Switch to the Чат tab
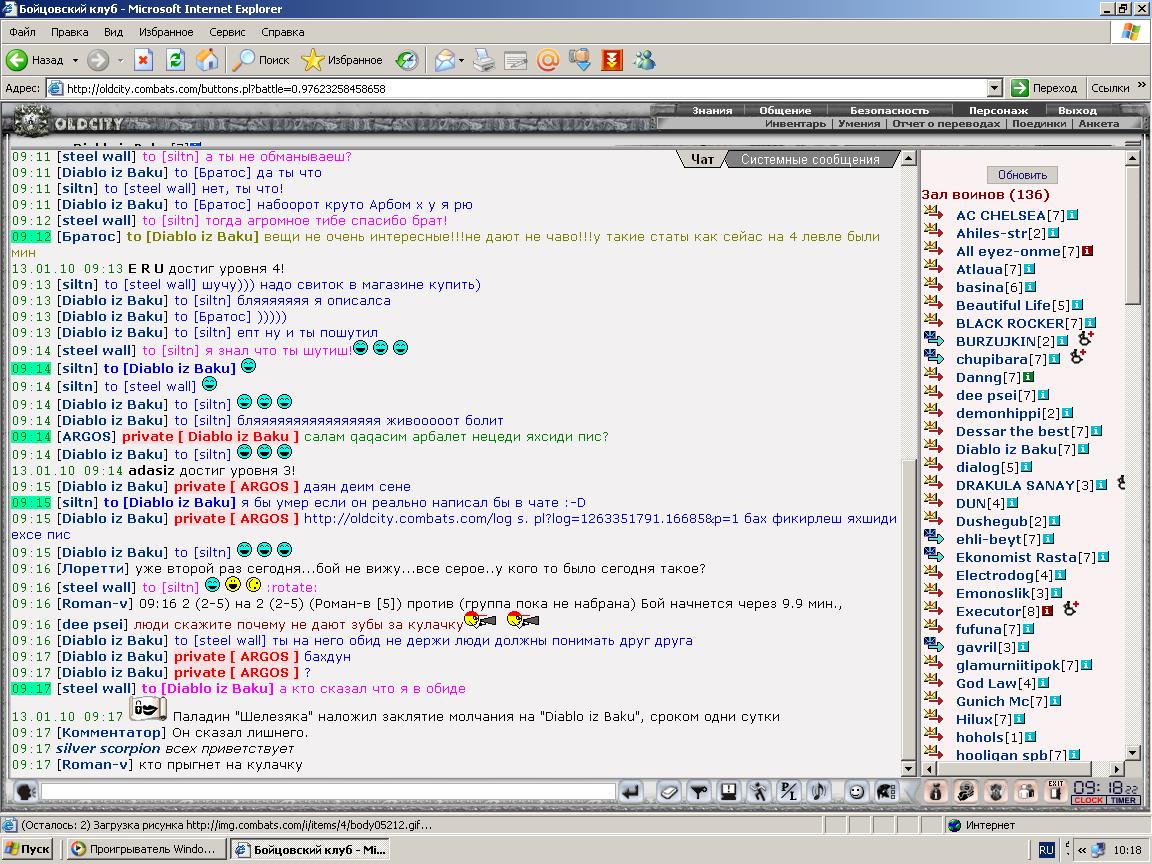 coord(702,159)
